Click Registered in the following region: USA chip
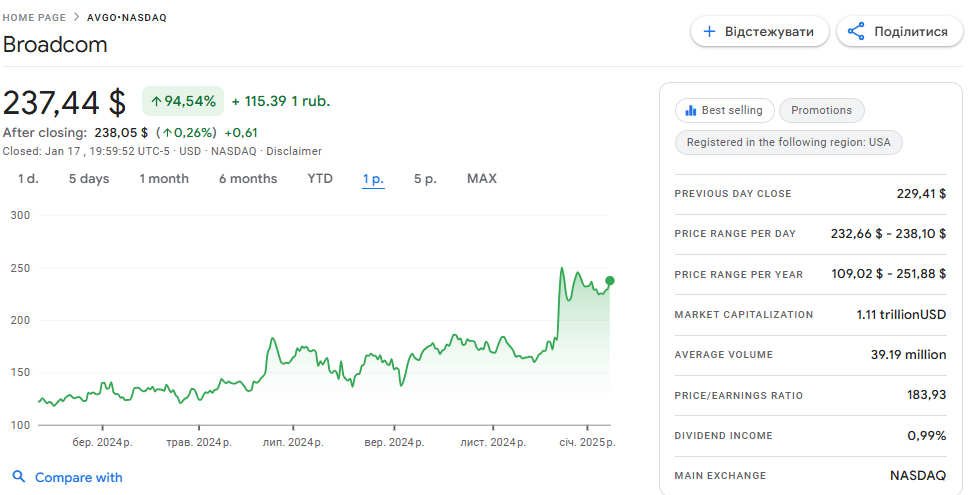Viewport: 970px width, 495px height. (789, 142)
